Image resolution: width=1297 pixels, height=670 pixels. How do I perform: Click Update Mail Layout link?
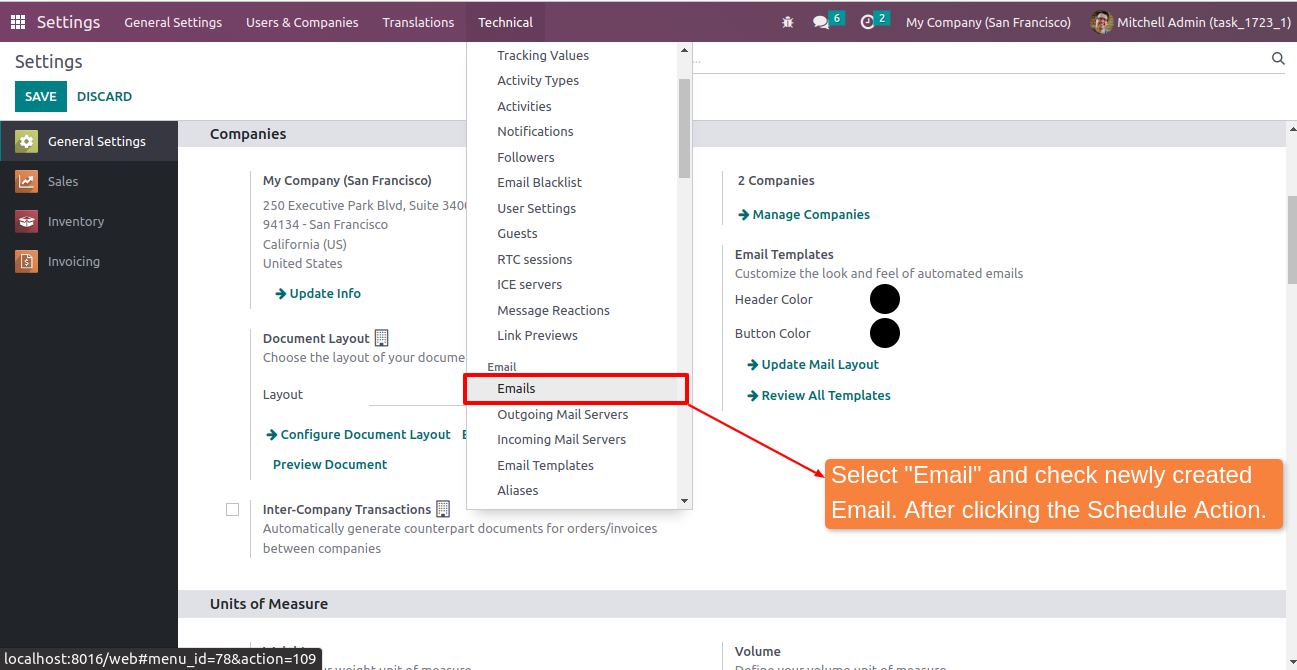pyautogui.click(x=813, y=364)
